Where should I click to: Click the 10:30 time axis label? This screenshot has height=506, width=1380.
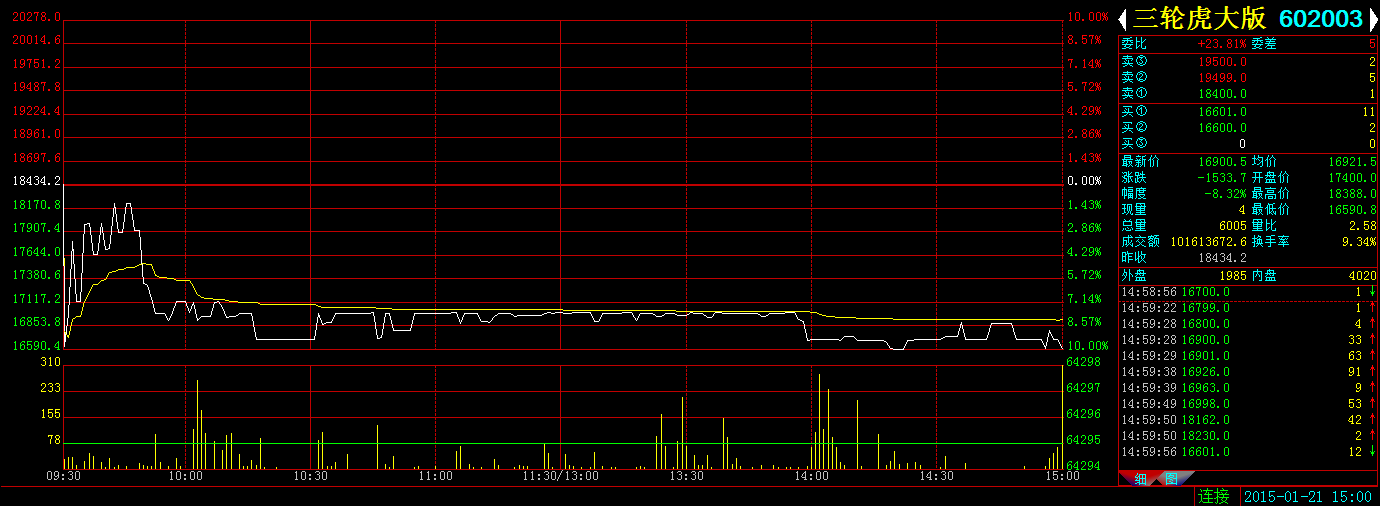(311, 477)
